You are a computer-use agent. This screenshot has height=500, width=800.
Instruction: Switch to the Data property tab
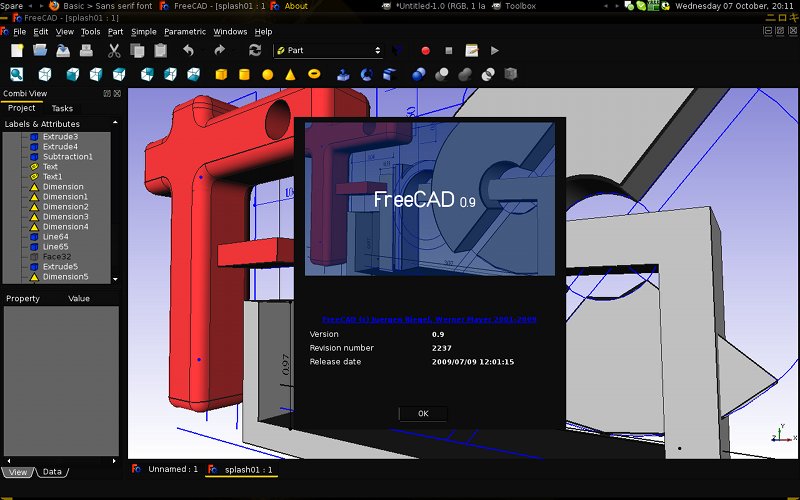[x=52, y=471]
